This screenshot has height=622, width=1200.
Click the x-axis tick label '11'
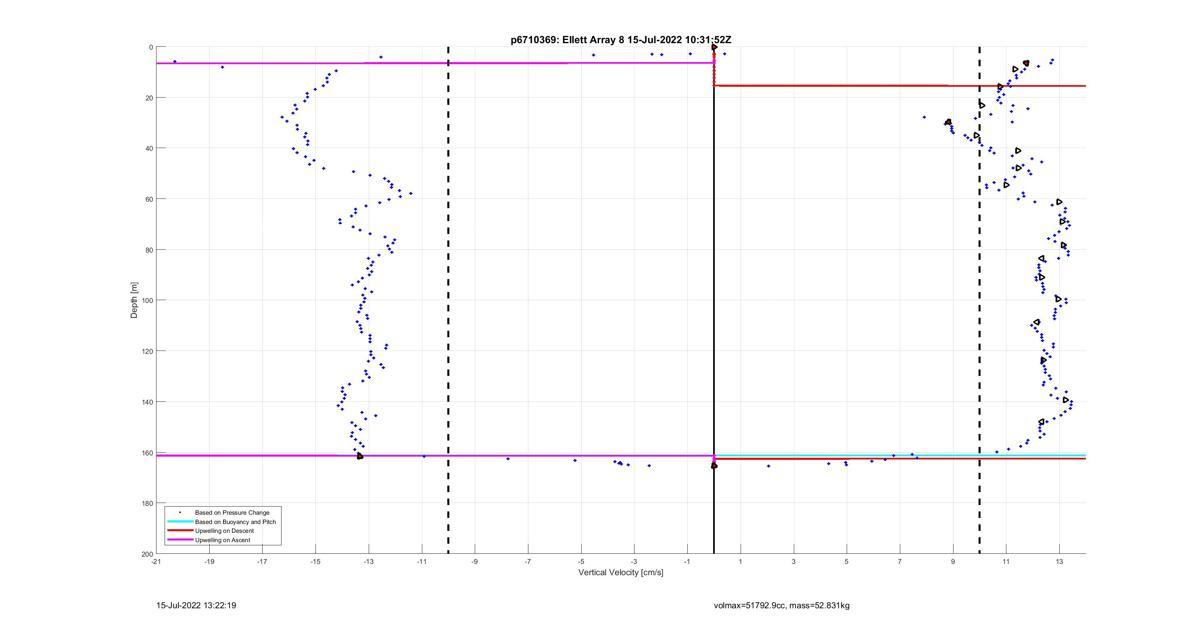[x=1006, y=562]
